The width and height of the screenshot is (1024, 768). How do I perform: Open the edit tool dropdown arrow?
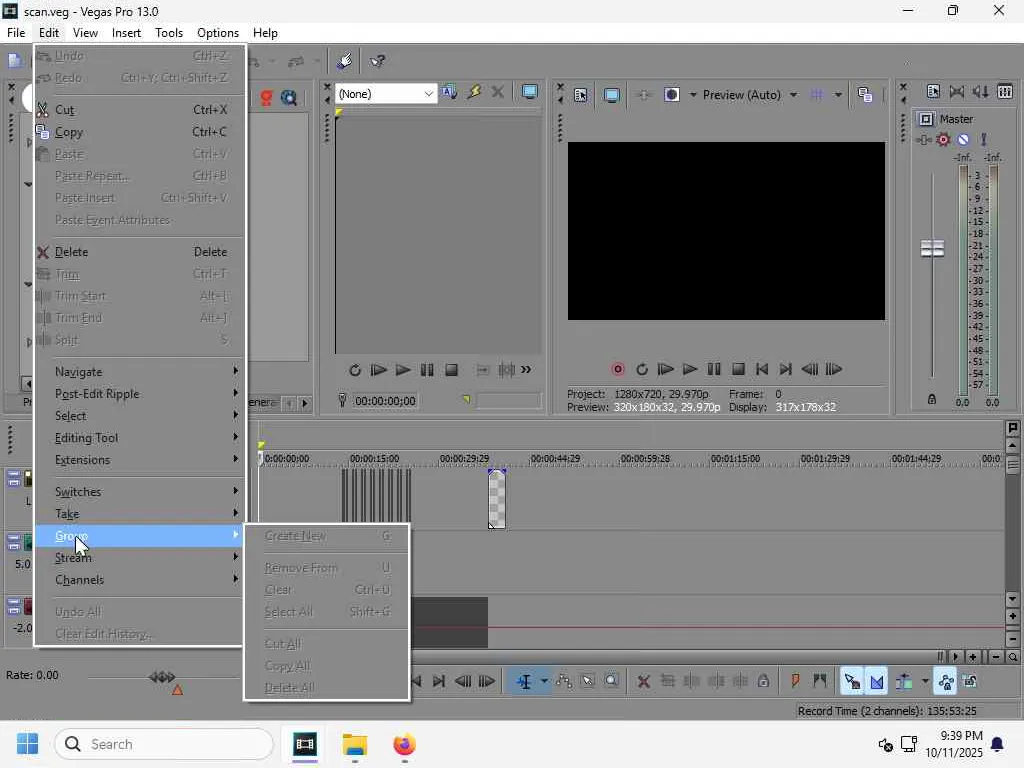[543, 681]
